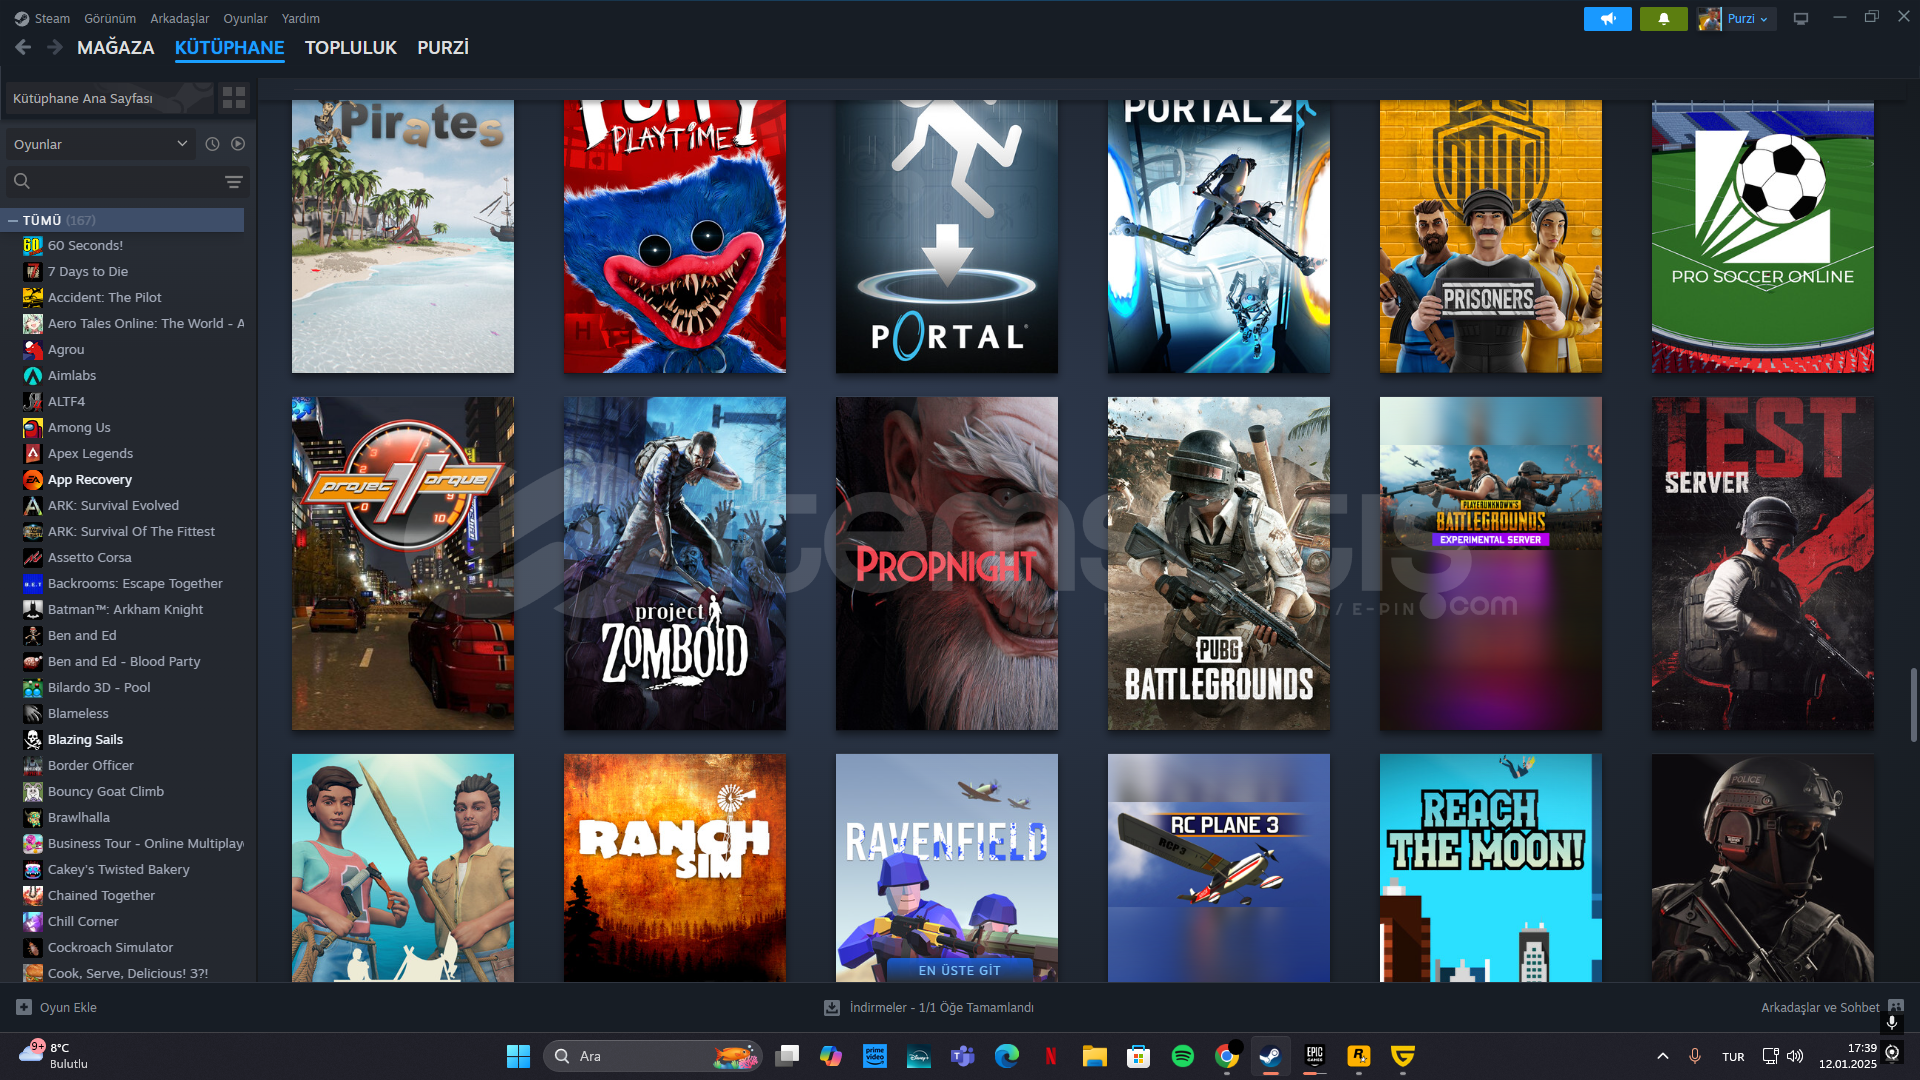Click the downloads status icon
This screenshot has width=1920, height=1080.
click(832, 1007)
